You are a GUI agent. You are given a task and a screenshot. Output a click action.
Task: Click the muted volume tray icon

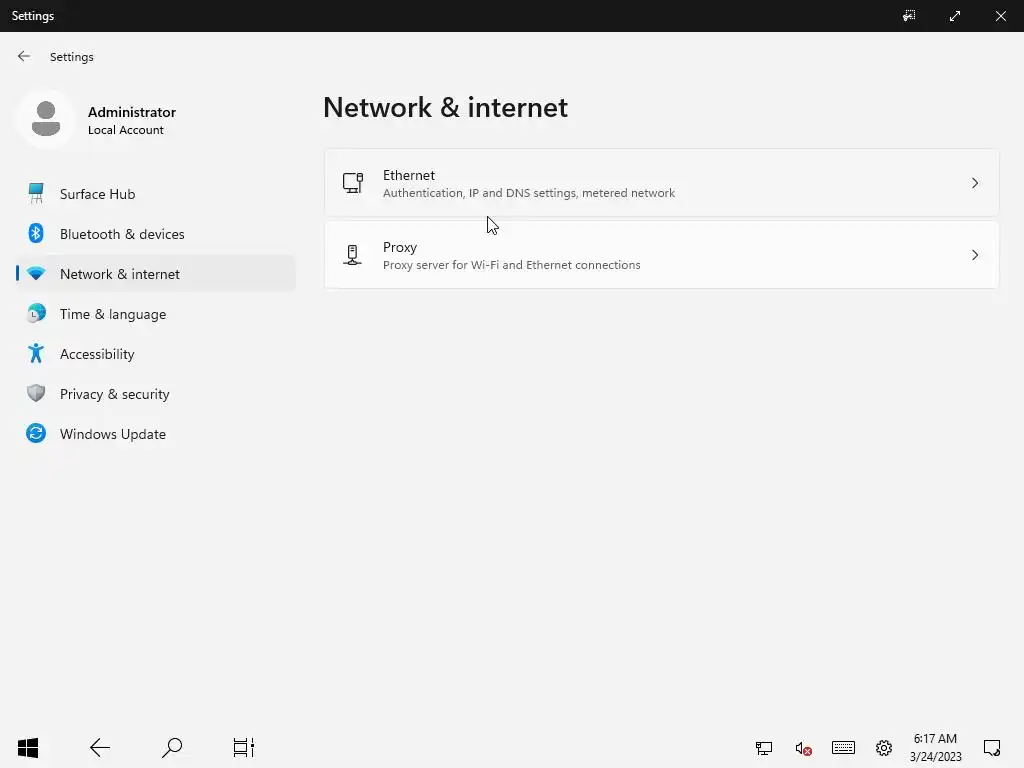pyautogui.click(x=803, y=748)
